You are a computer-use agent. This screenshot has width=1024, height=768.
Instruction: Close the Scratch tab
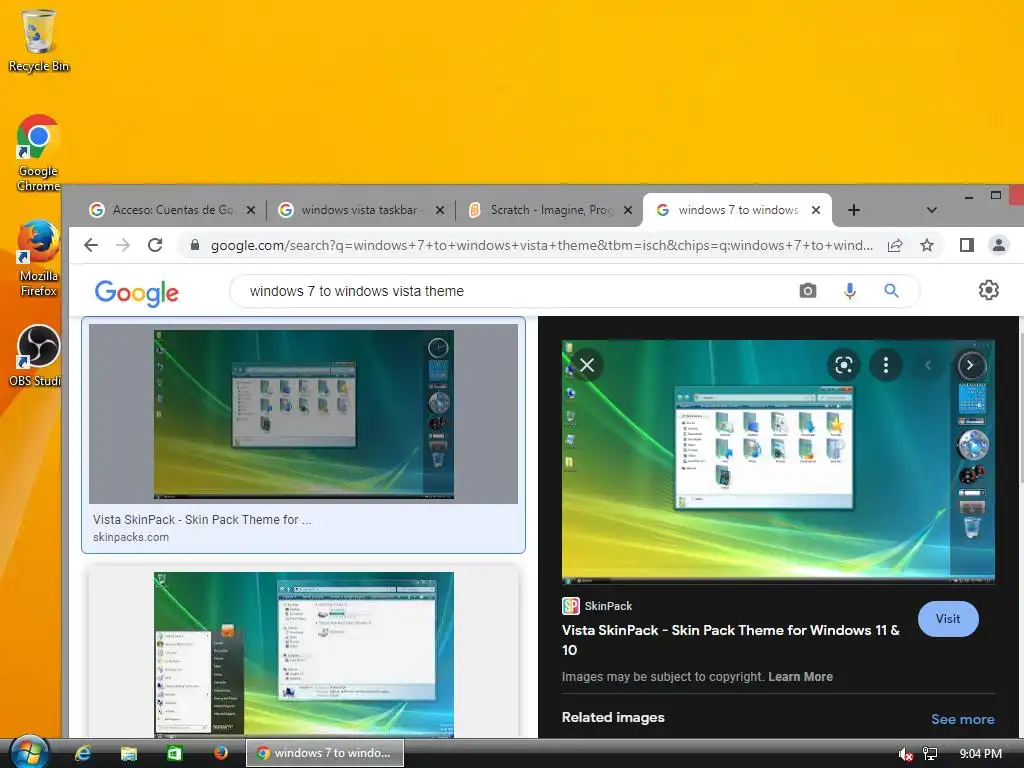[628, 210]
